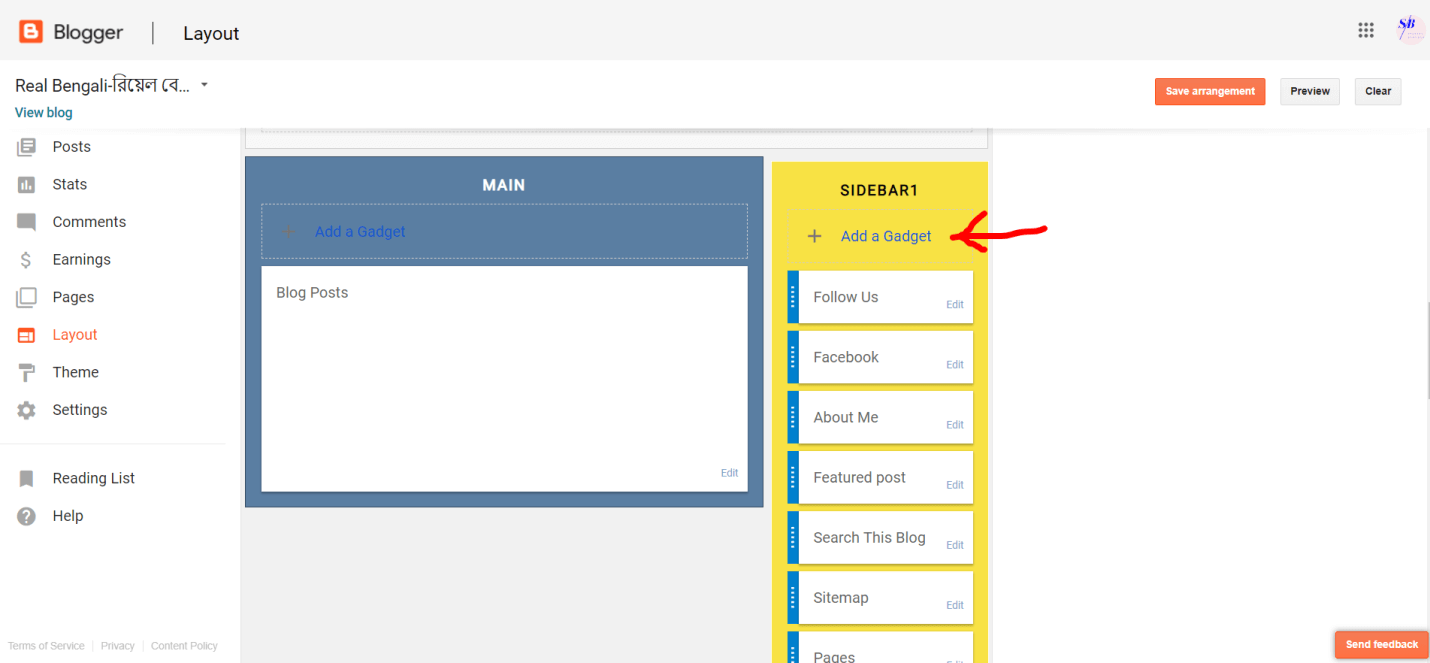Image resolution: width=1430 pixels, height=663 pixels.
Task: Click the Pages sidebar icon
Action: (27, 297)
